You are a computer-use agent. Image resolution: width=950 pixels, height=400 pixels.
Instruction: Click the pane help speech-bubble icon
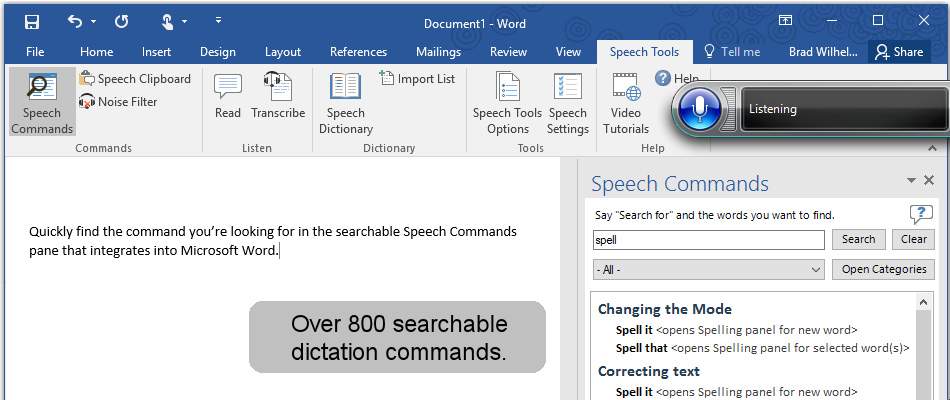click(921, 214)
